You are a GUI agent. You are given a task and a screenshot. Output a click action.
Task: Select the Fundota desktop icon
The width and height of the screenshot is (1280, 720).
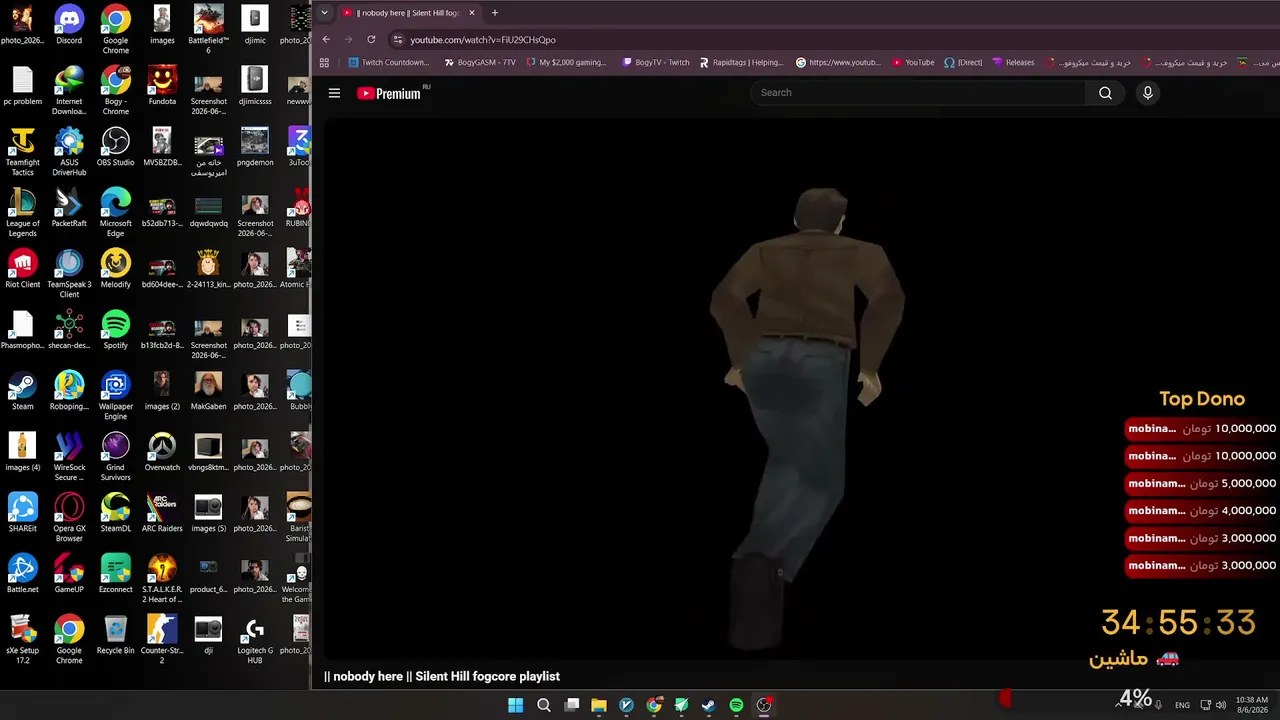pyautogui.click(x=162, y=86)
